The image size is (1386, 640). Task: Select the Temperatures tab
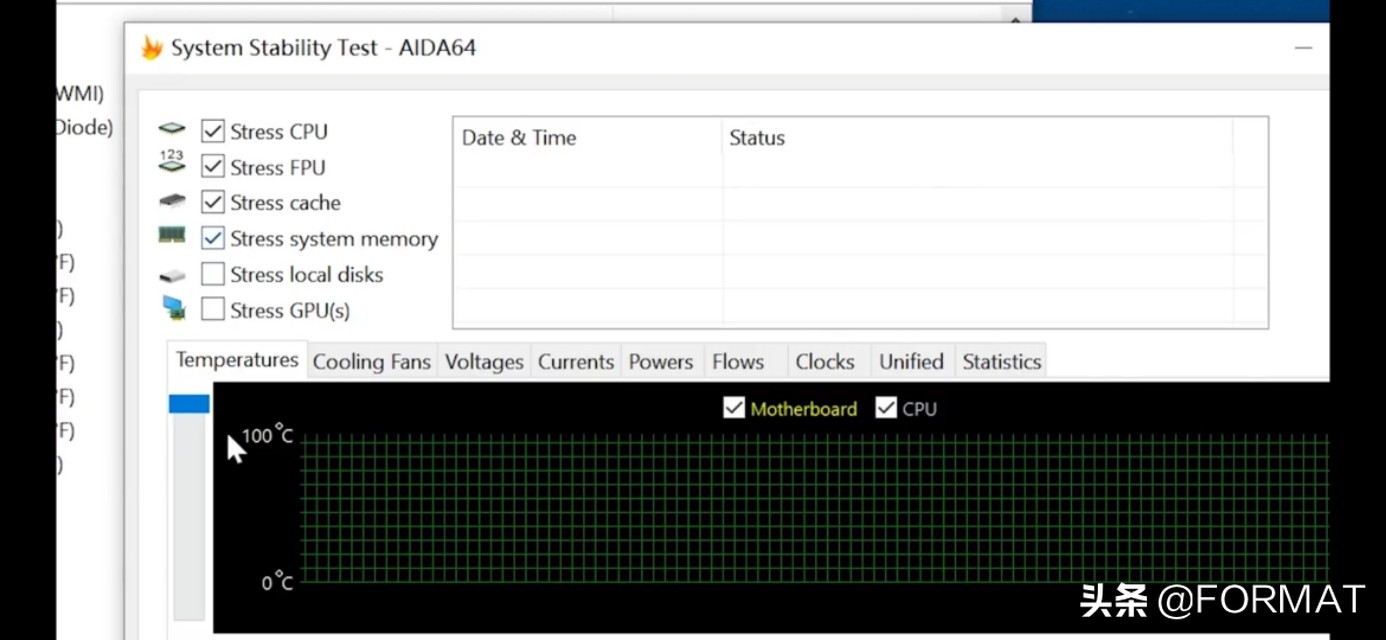[237, 360]
